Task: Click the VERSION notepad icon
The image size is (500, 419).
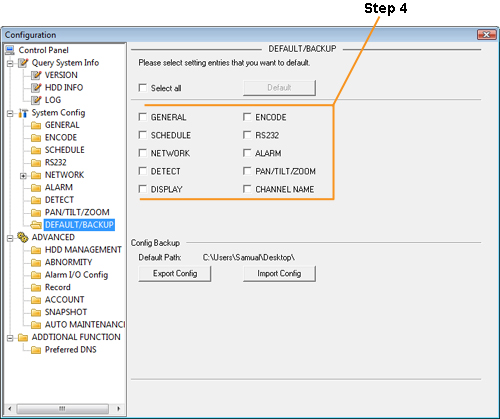Action: [x=36, y=75]
